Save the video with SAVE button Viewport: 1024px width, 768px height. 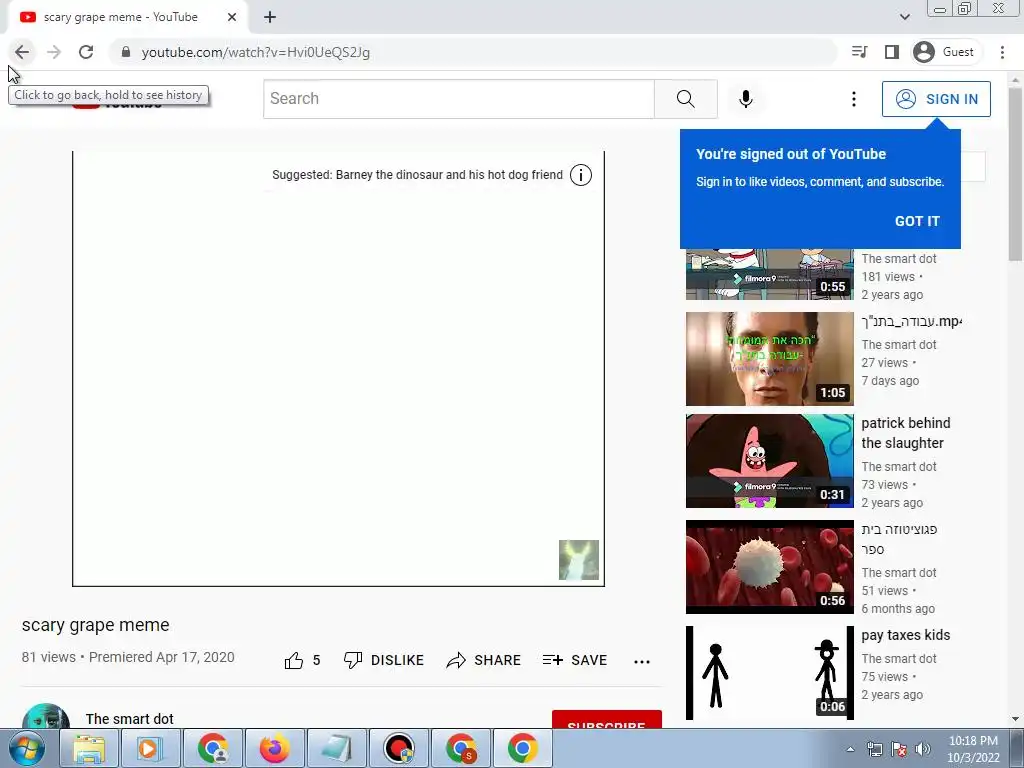(x=575, y=660)
